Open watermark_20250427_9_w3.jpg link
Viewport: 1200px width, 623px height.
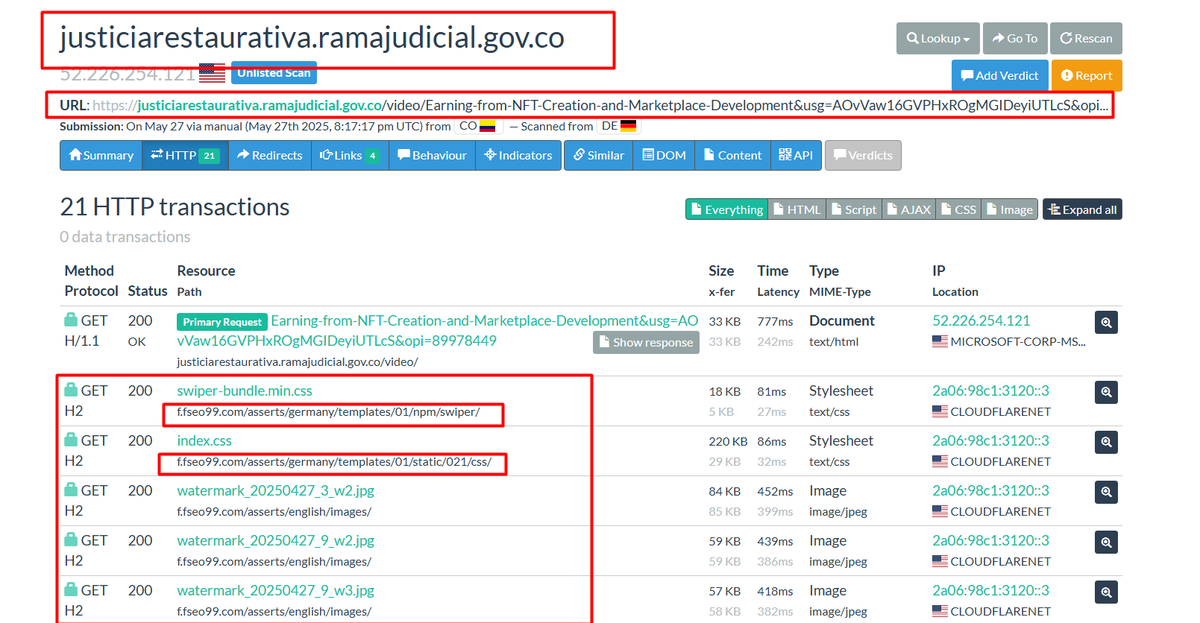click(x=276, y=591)
